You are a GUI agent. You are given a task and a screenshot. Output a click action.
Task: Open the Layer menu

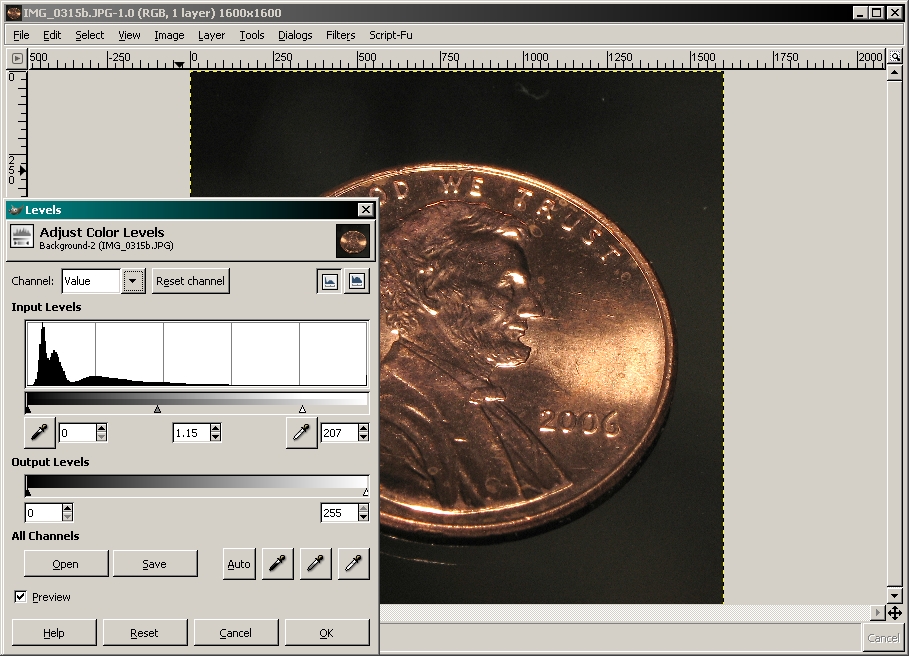click(x=211, y=35)
